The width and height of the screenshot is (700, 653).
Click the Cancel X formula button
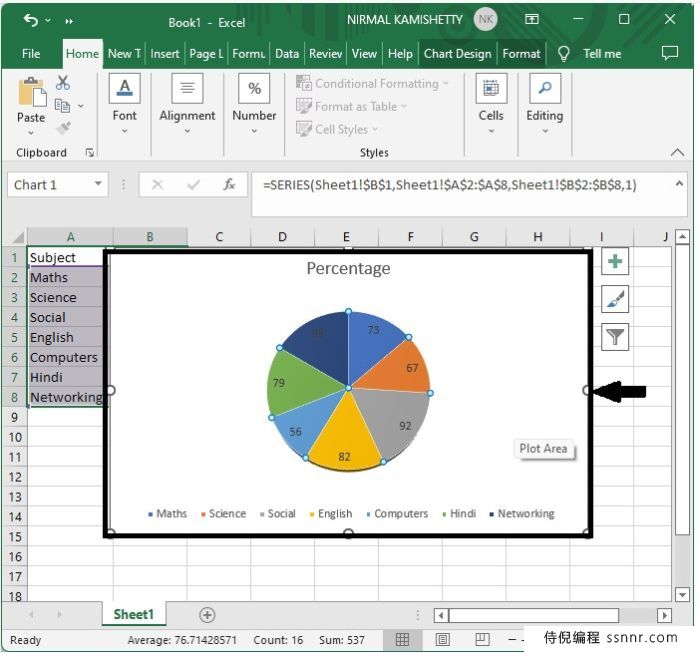click(157, 184)
